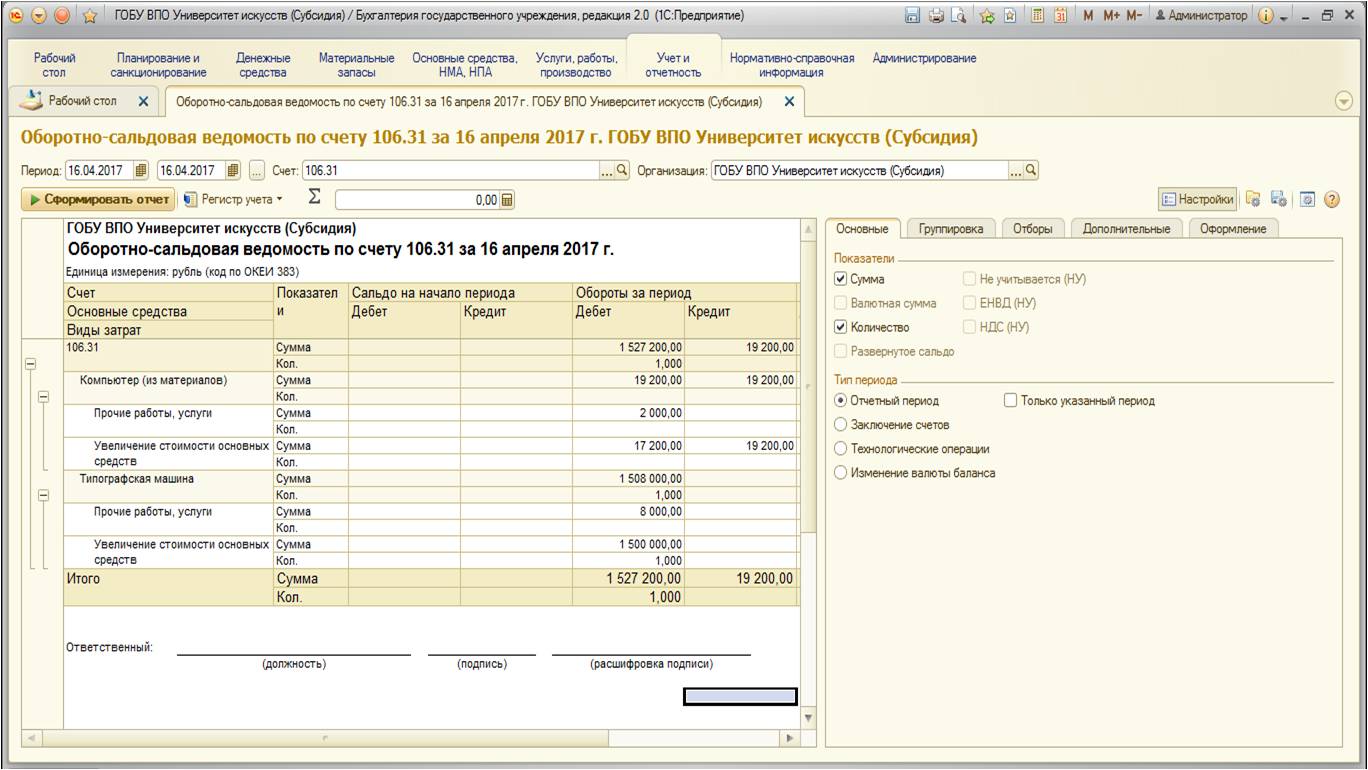The width and height of the screenshot is (1368, 770).
Task: Click the calculator icon in the sum field
Action: 507,200
